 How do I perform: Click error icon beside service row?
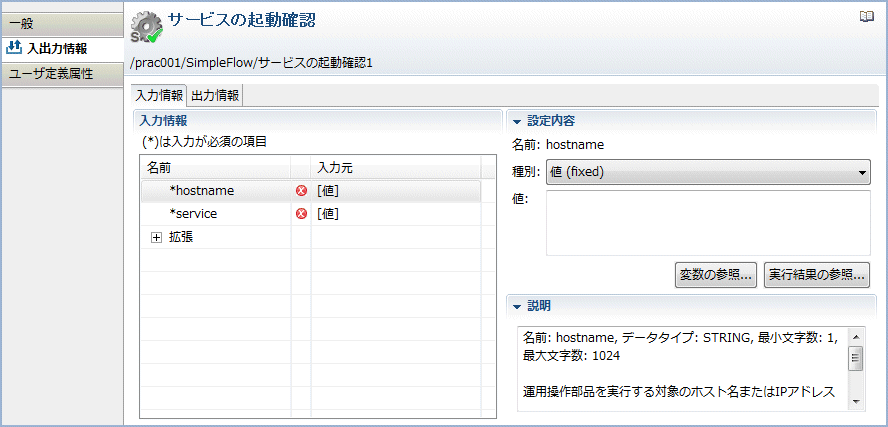[x=302, y=214]
